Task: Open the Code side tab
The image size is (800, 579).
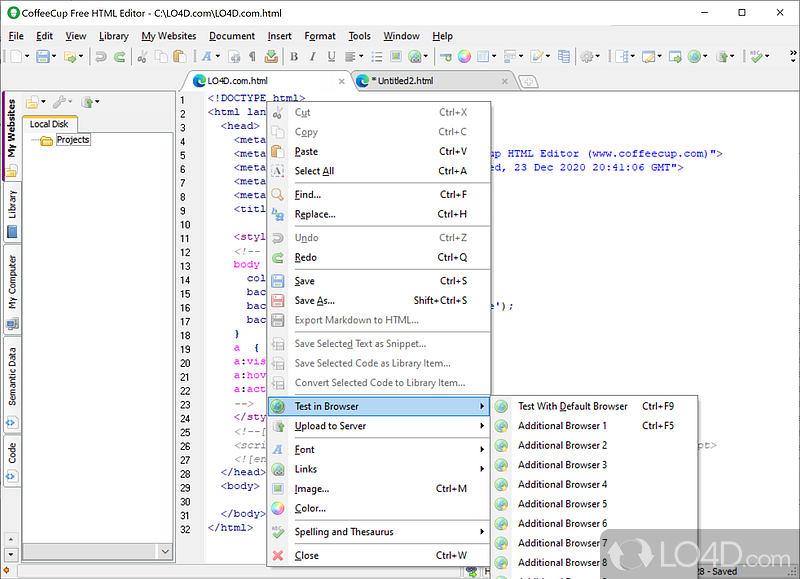Action: [x=12, y=461]
